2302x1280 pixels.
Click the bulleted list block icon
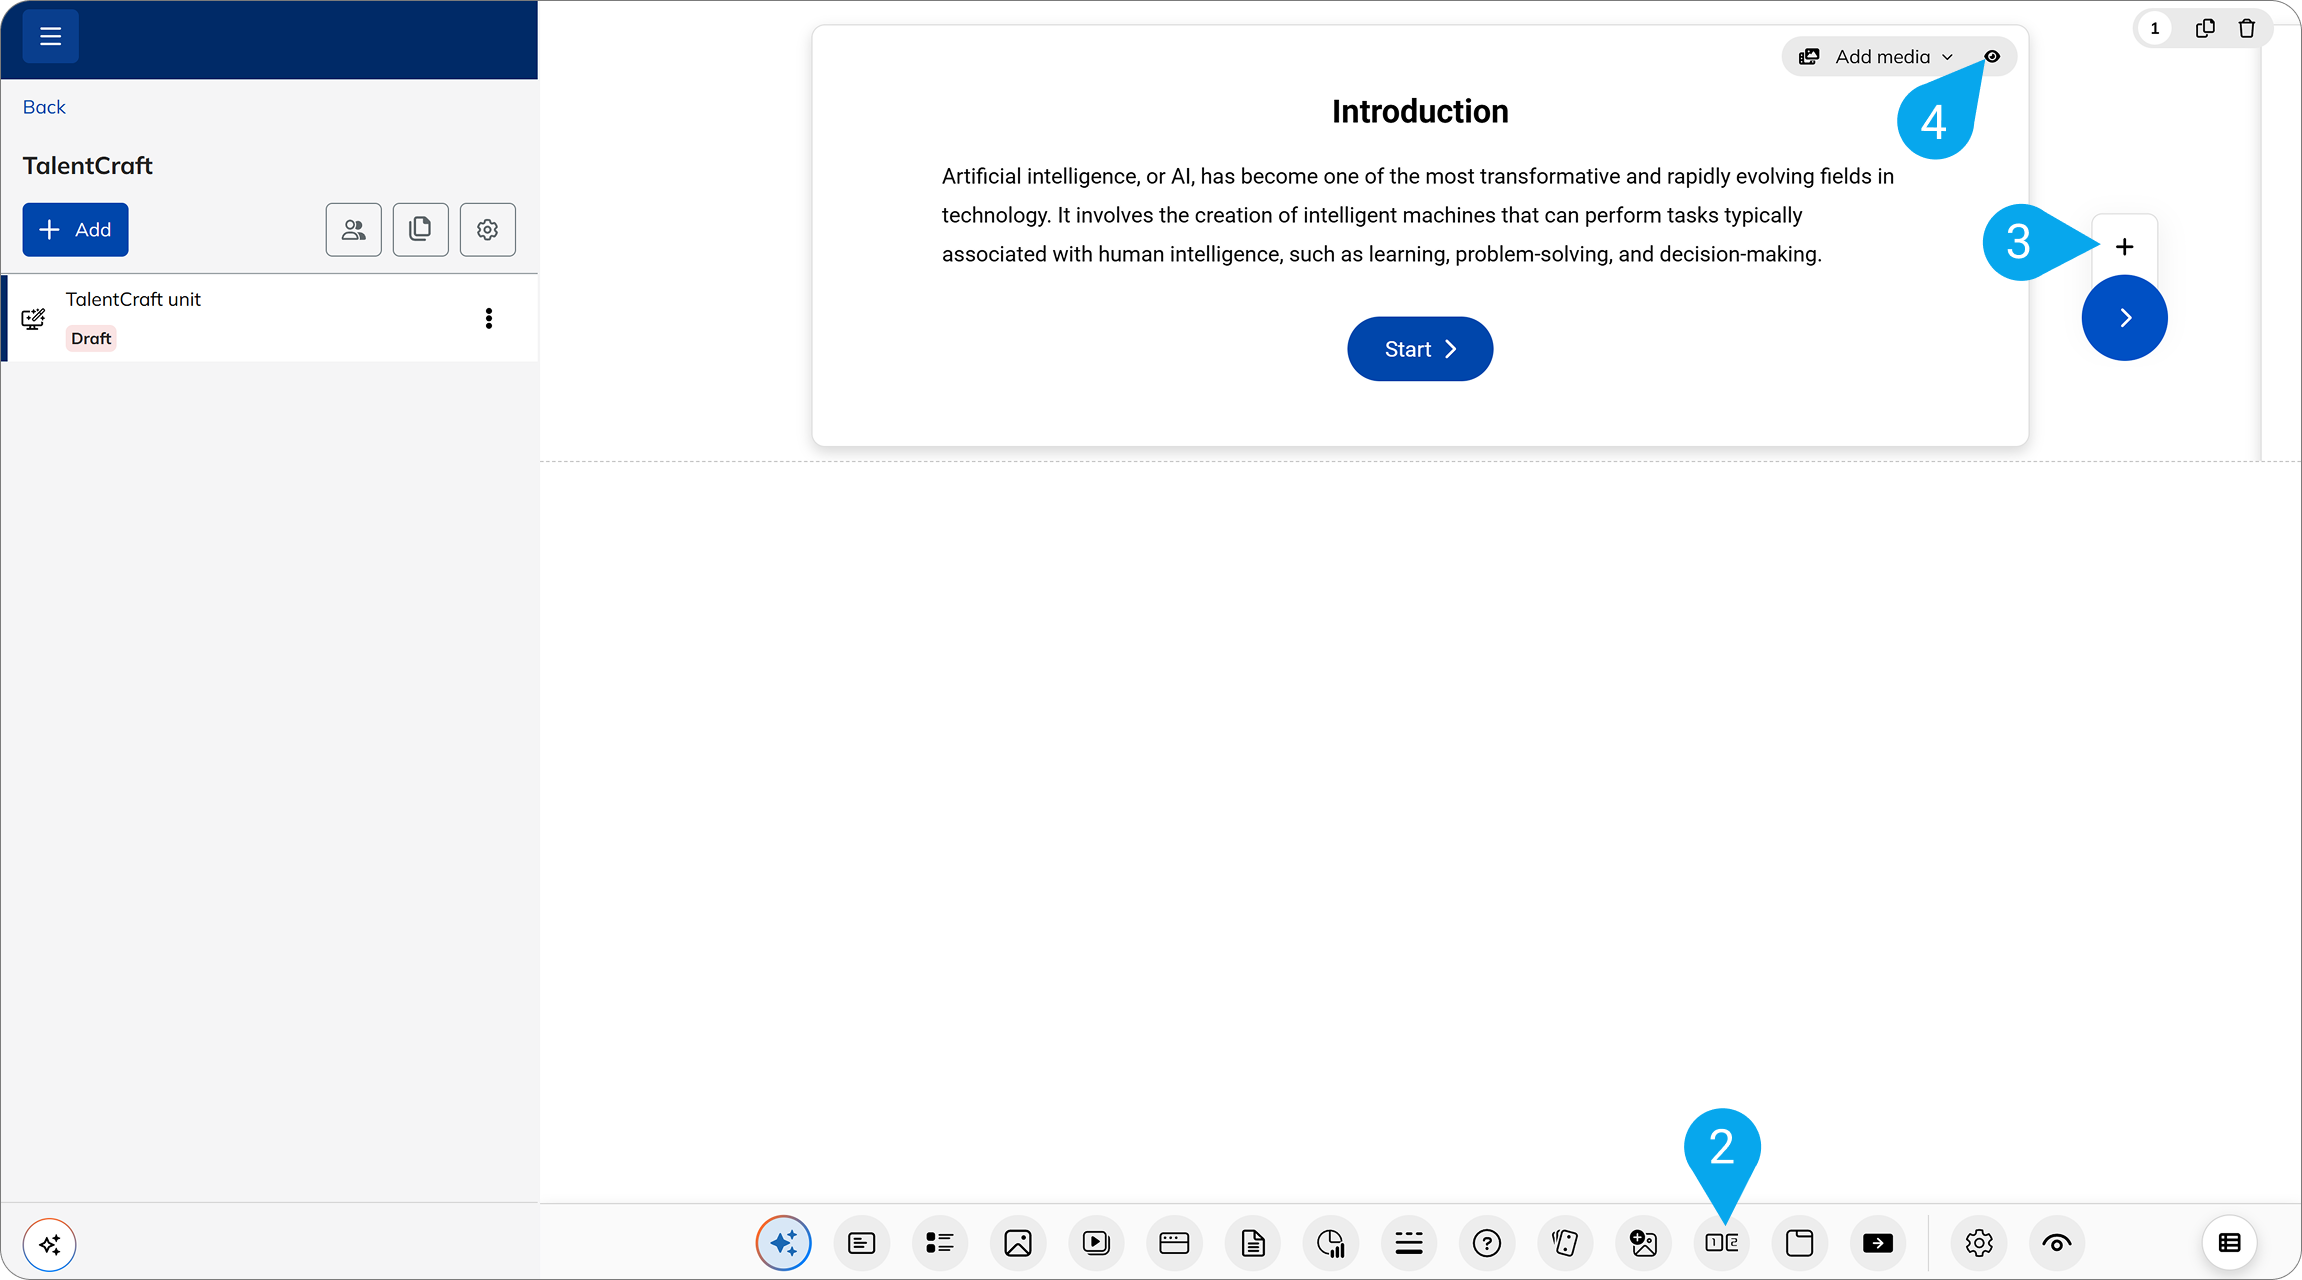click(939, 1243)
